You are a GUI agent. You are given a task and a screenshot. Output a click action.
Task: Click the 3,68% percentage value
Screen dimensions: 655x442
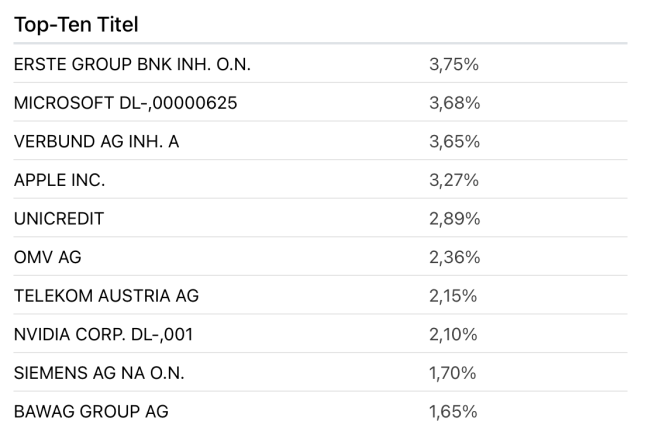pos(454,103)
